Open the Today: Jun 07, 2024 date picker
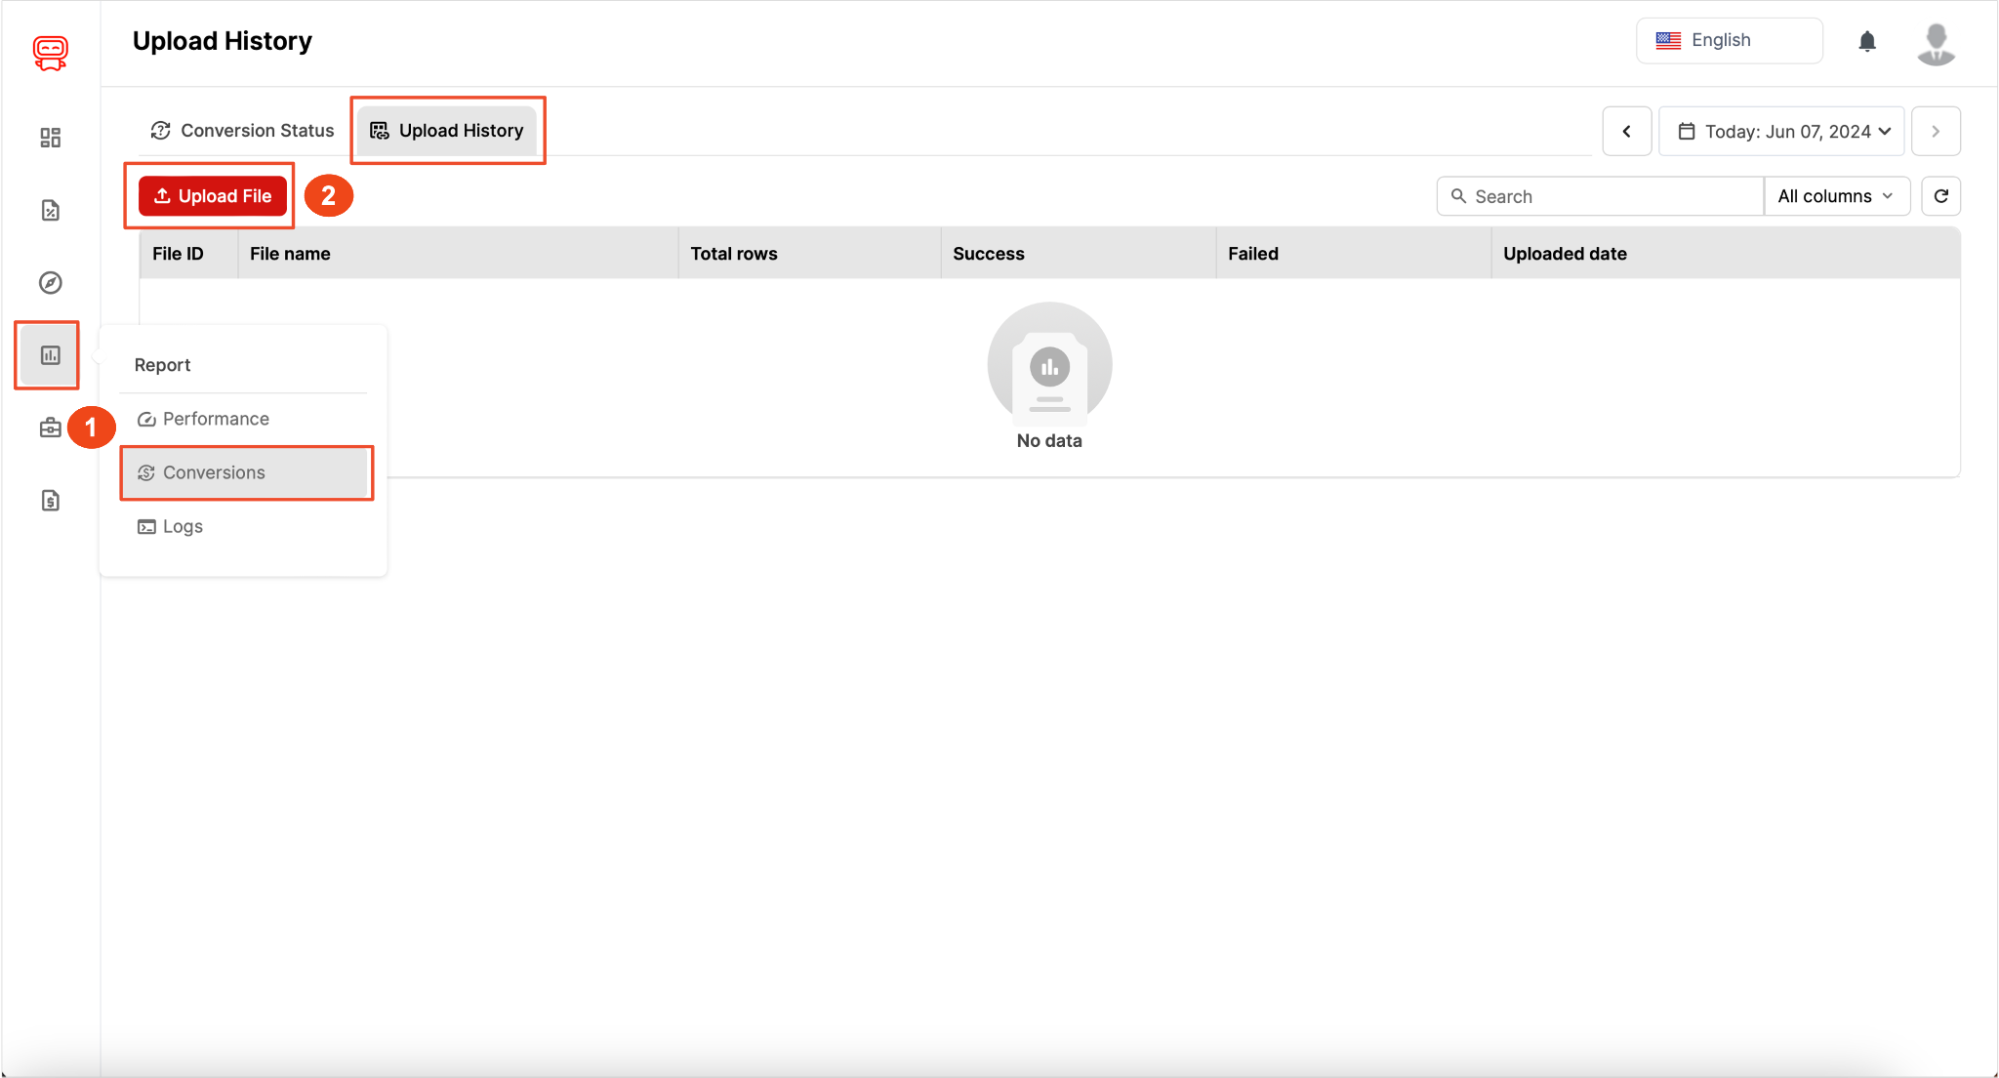This screenshot has height=1078, width=1999. click(1781, 130)
